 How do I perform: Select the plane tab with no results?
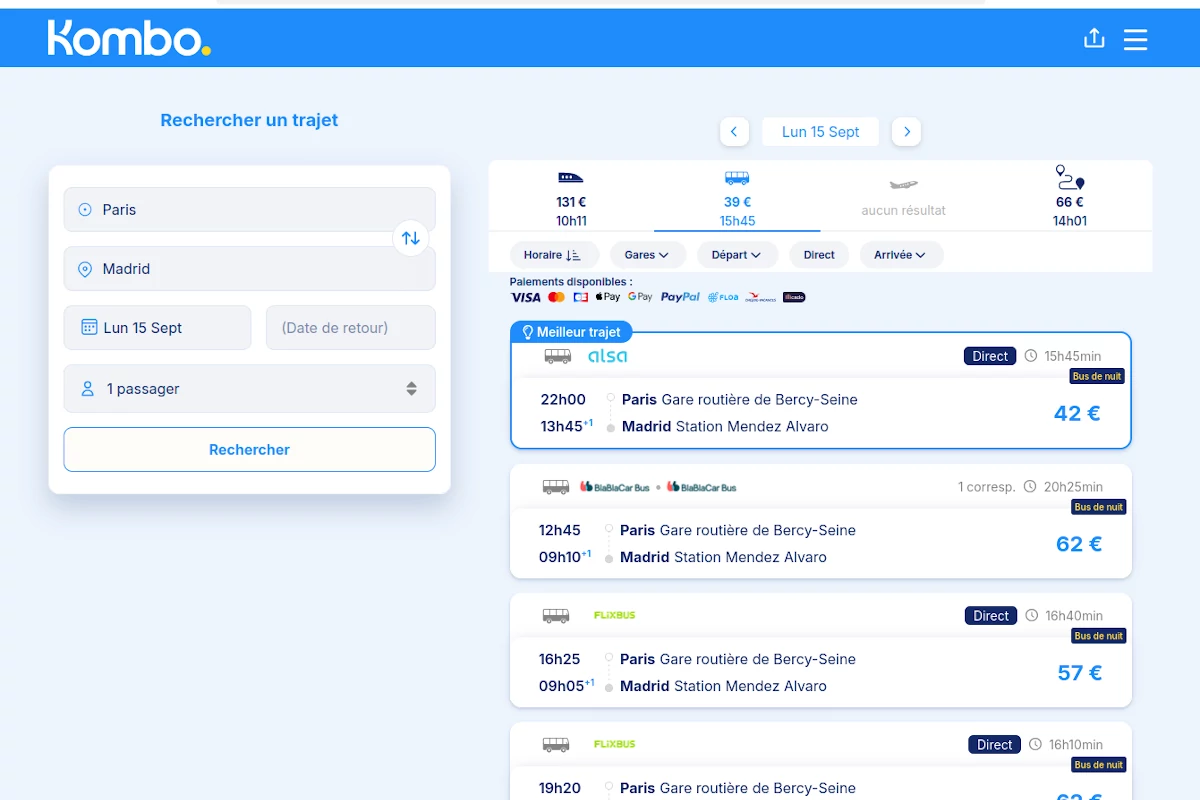pos(903,198)
